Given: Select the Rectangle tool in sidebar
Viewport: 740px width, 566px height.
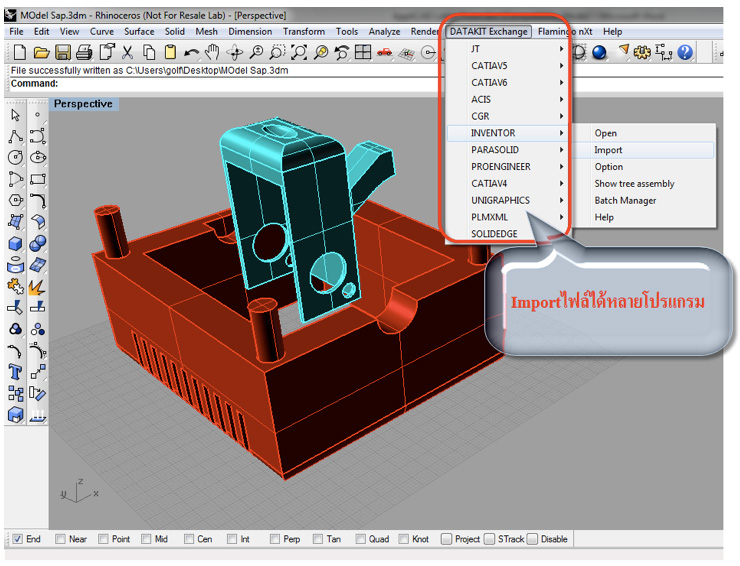Looking at the screenshot, I should [38, 179].
